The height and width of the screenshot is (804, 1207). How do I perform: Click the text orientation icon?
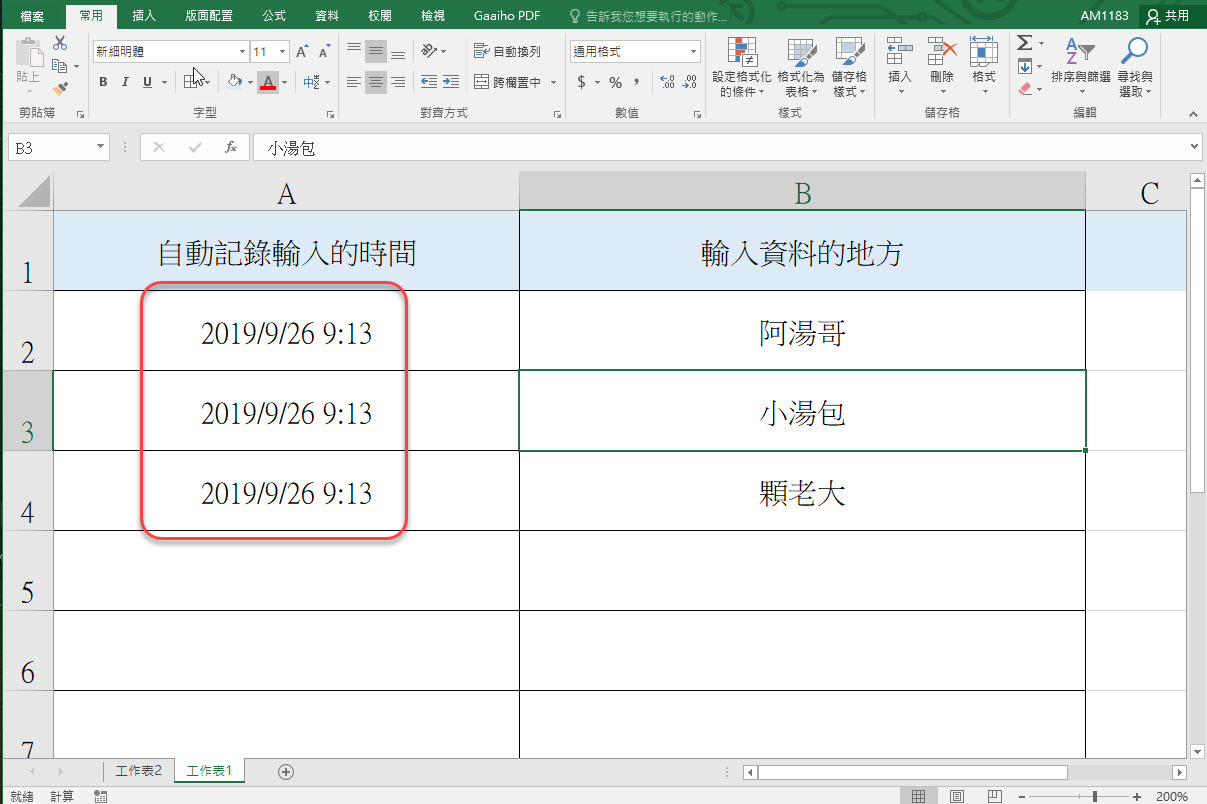point(430,51)
